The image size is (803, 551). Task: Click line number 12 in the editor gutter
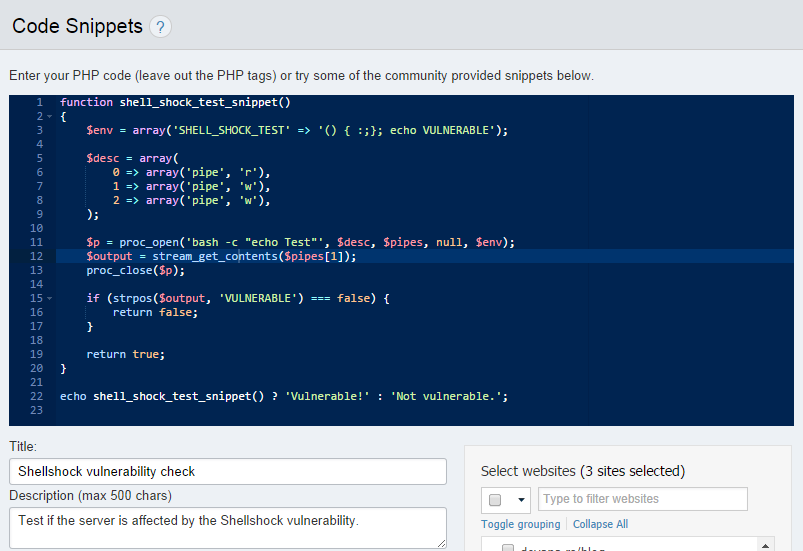click(x=36, y=256)
